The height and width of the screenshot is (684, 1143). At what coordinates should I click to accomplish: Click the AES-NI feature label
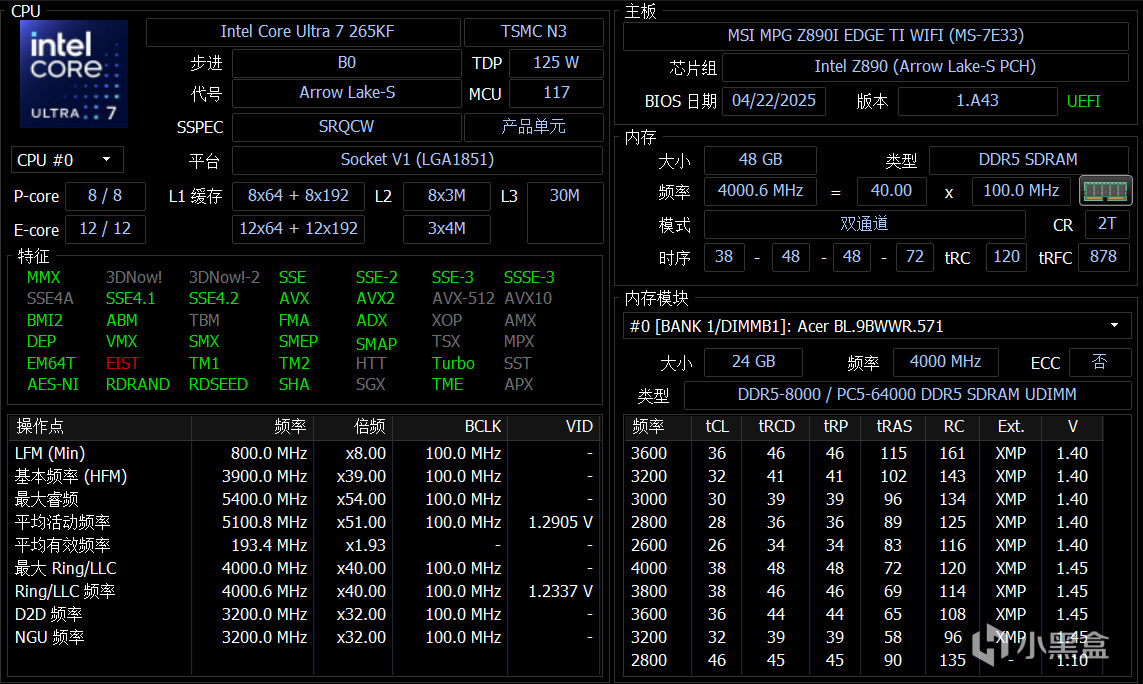(x=52, y=384)
